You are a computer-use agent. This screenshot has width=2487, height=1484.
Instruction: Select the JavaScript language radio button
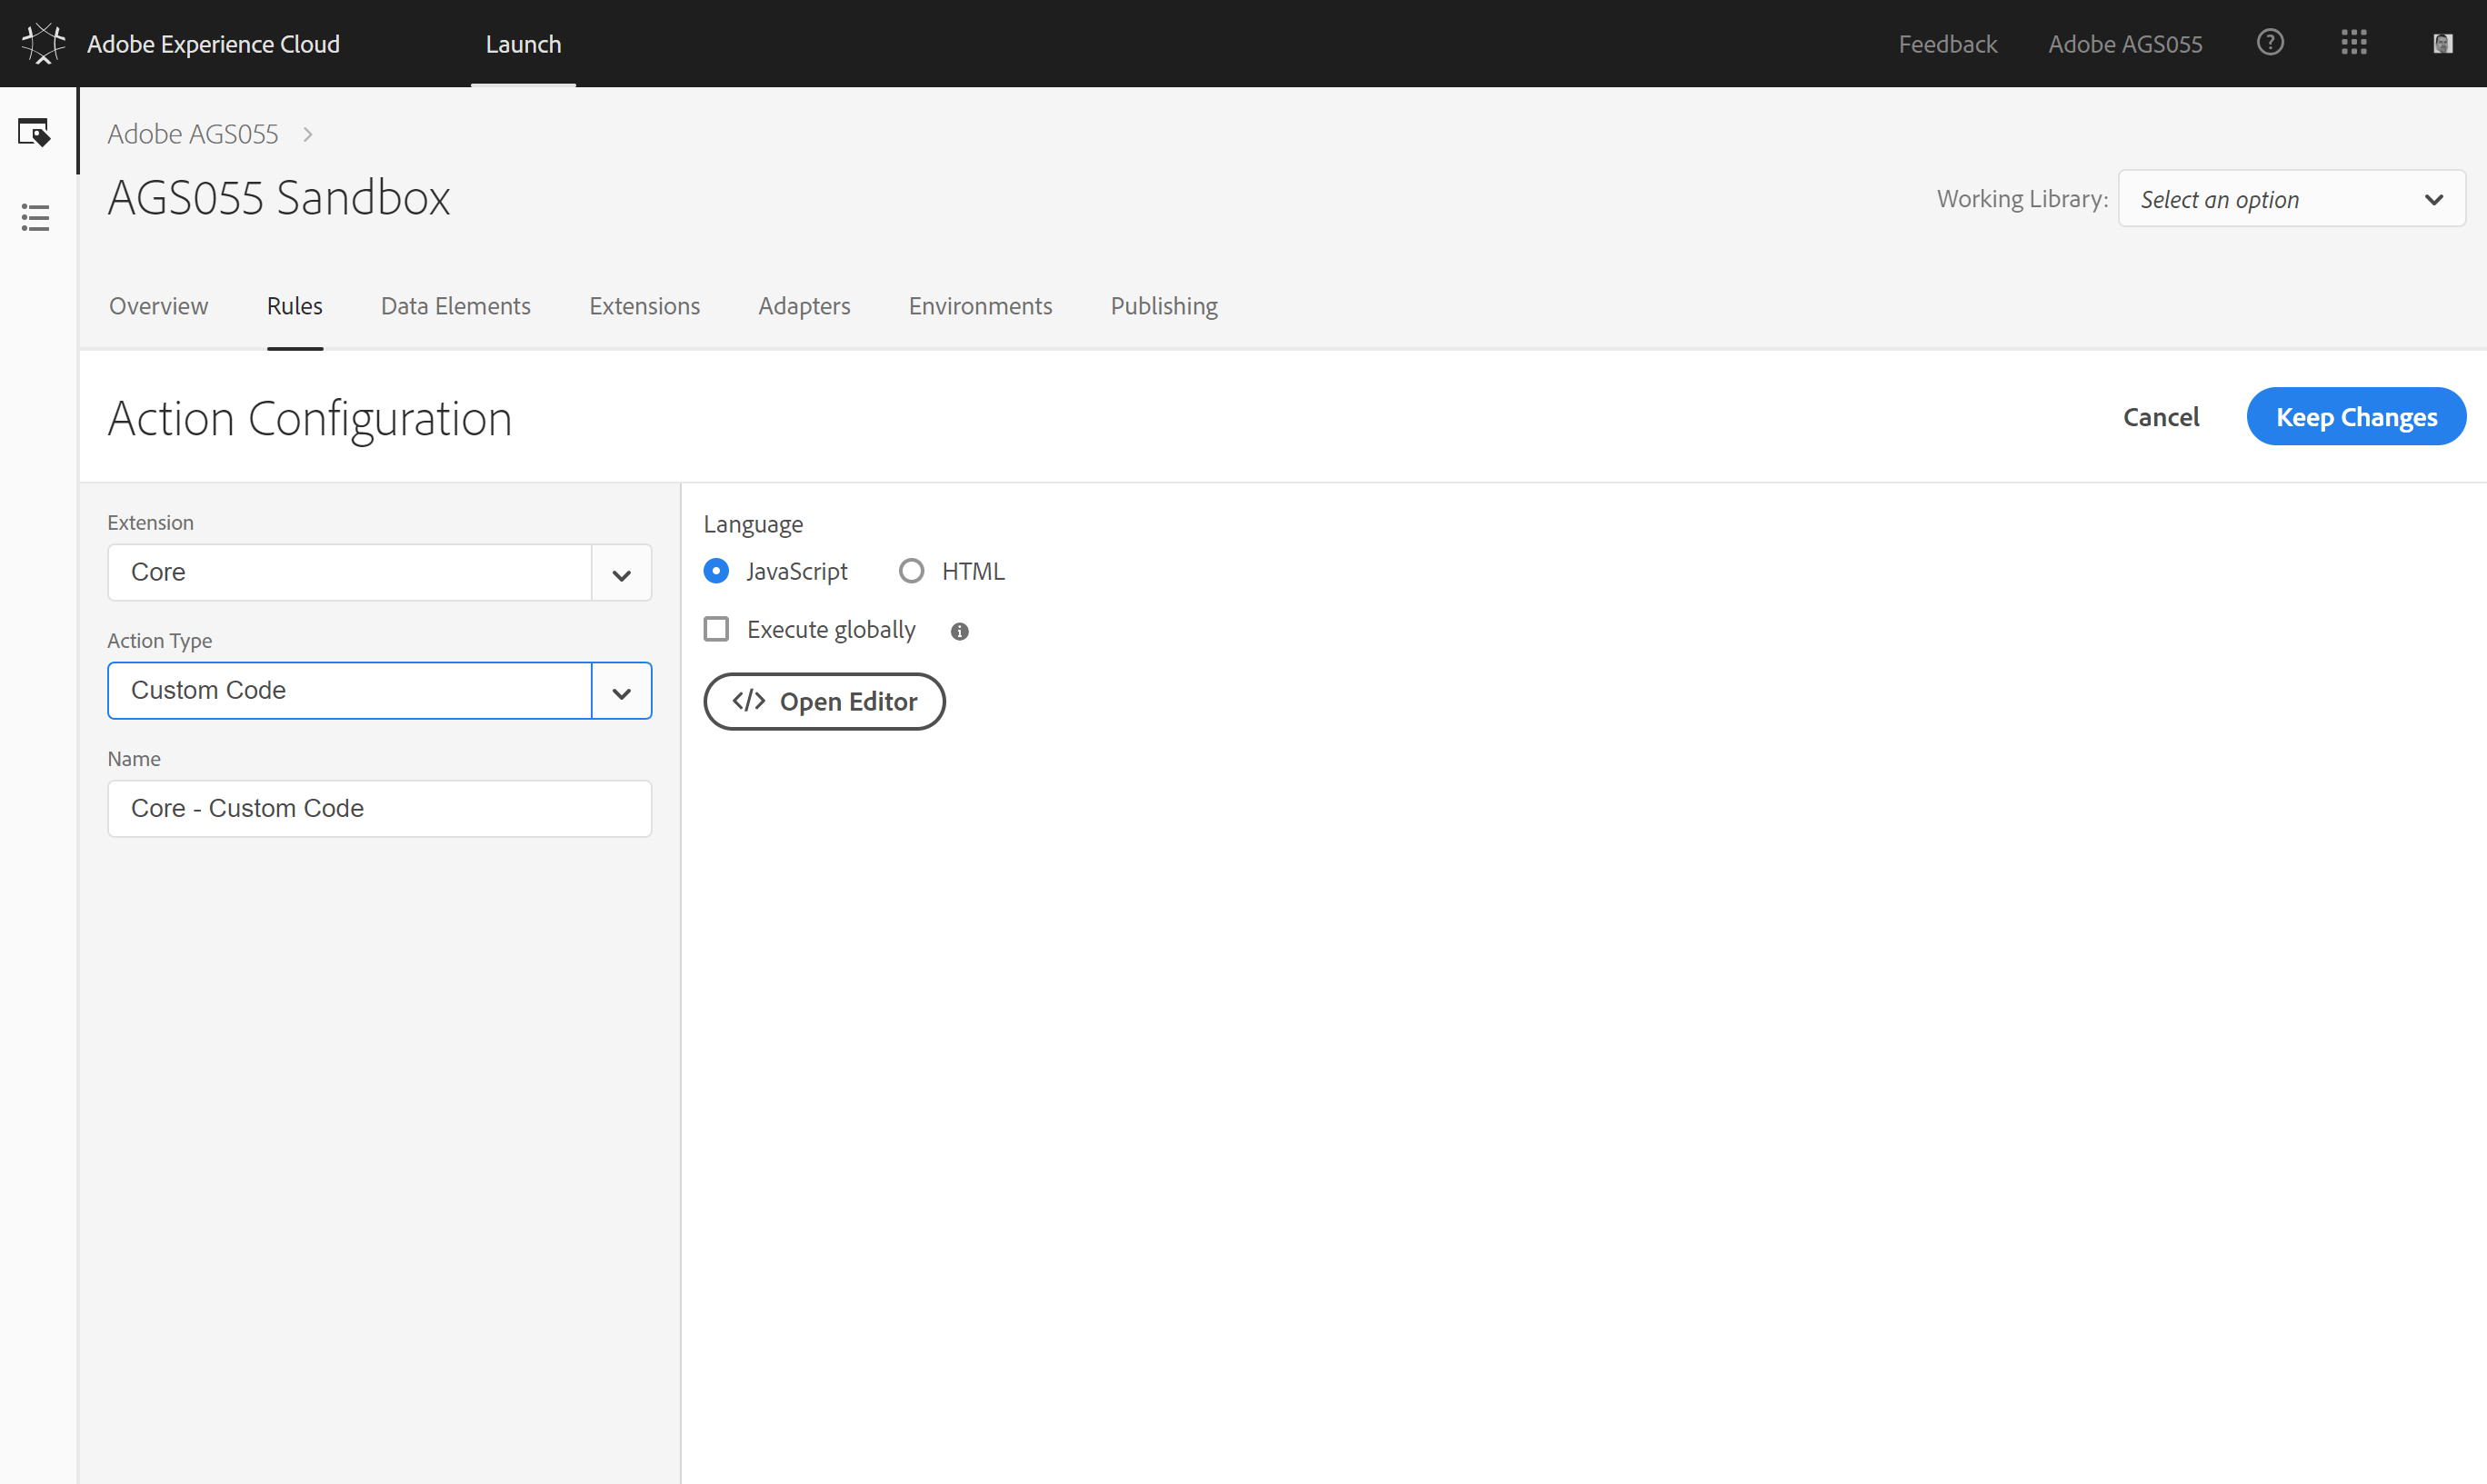pos(716,571)
